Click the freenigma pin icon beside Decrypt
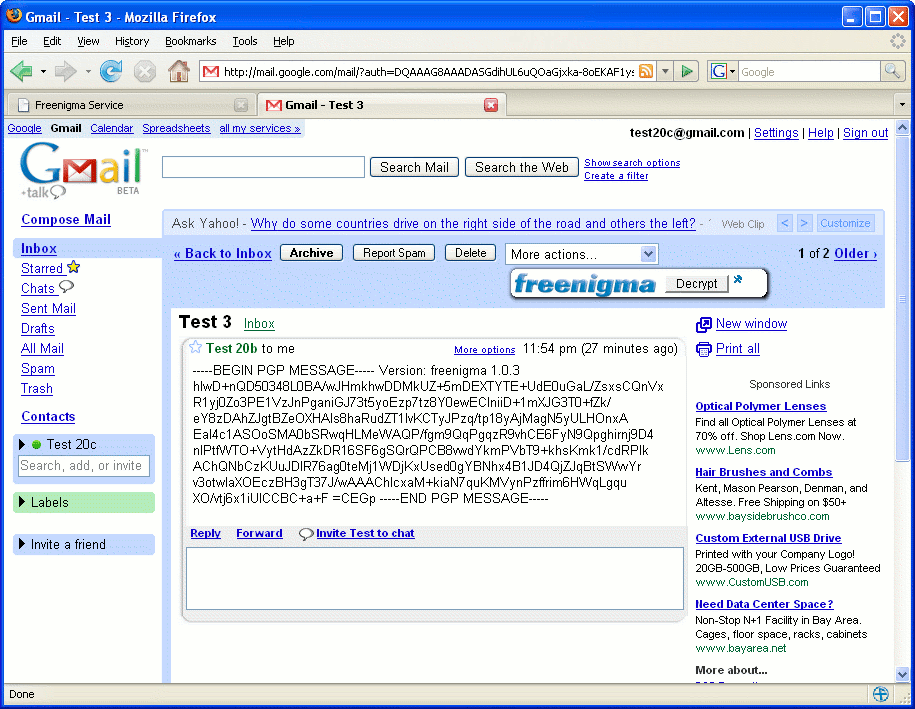This screenshot has width=915, height=709. pyautogui.click(x=738, y=280)
